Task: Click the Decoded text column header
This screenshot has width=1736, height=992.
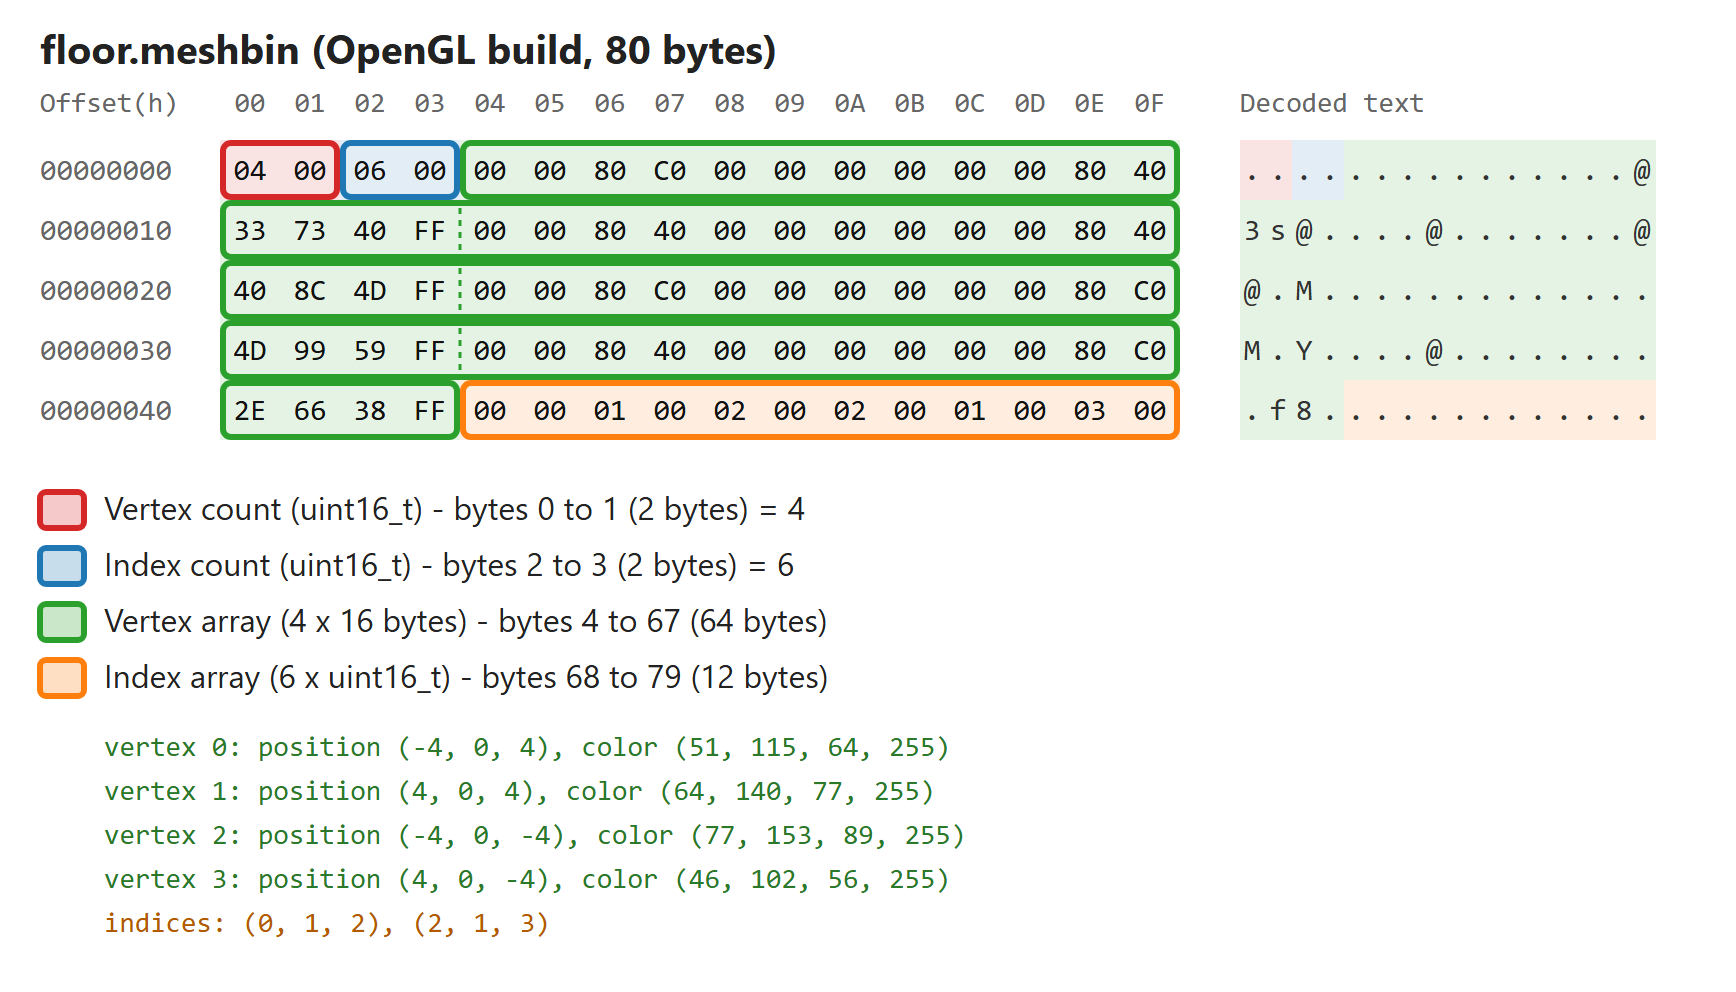Action: 1331,104
